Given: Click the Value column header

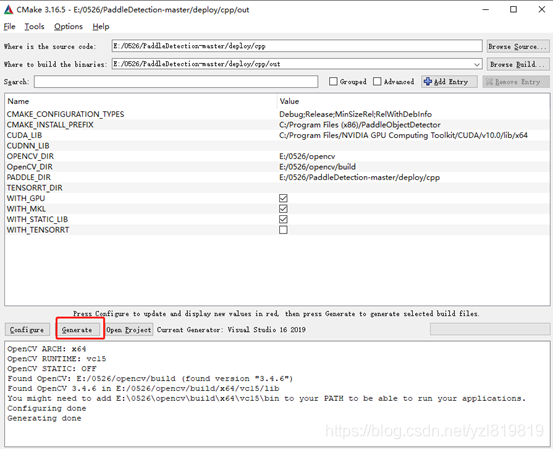Looking at the screenshot, I should click(x=289, y=101).
